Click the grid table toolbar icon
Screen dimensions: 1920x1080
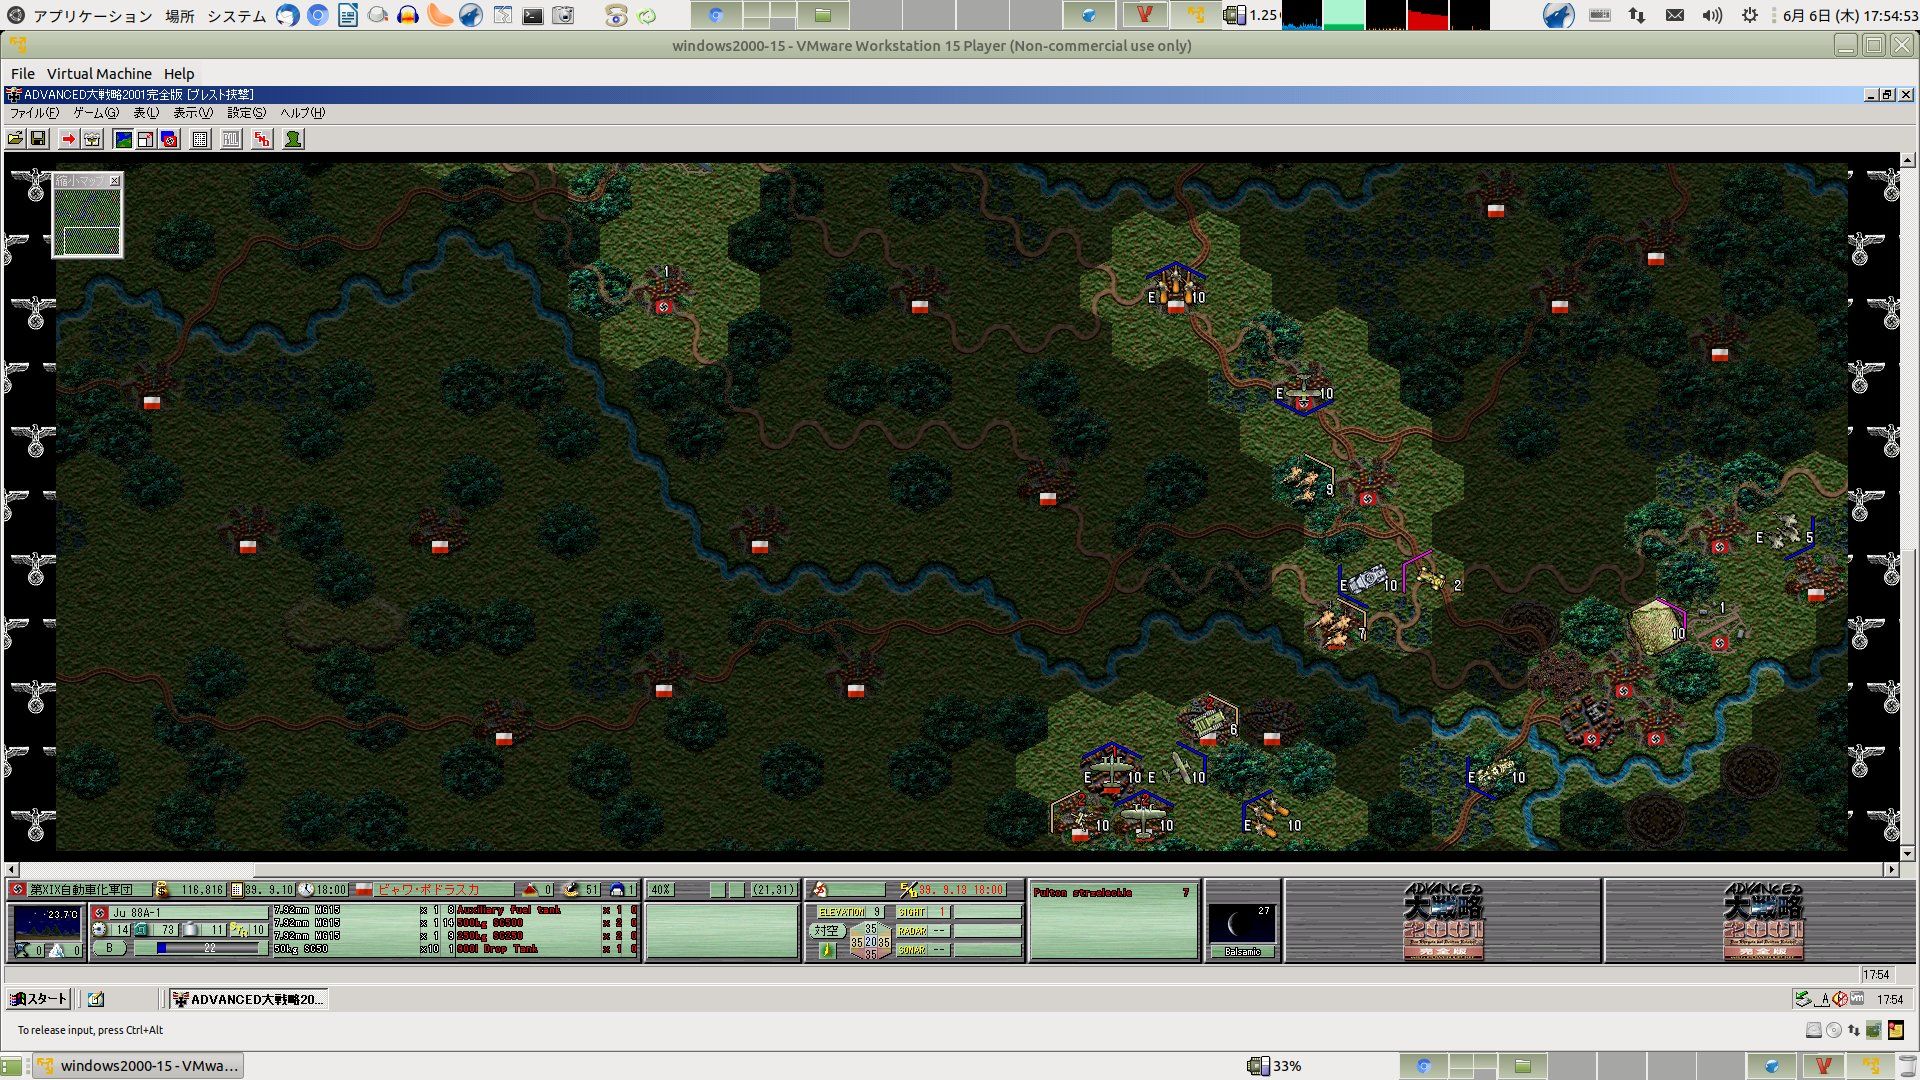coord(200,139)
